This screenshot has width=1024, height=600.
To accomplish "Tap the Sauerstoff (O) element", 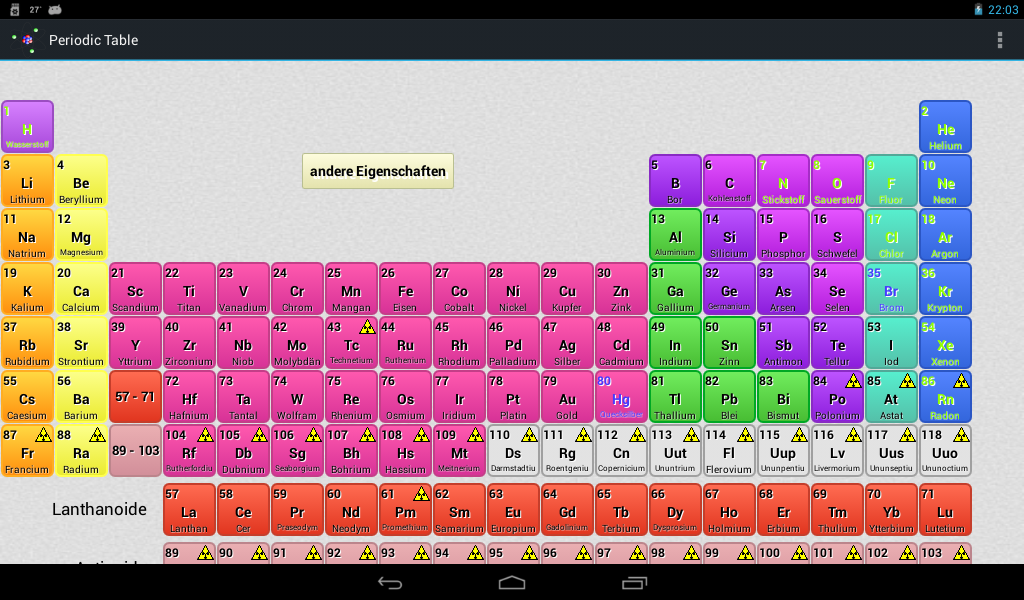I will coord(837,181).
